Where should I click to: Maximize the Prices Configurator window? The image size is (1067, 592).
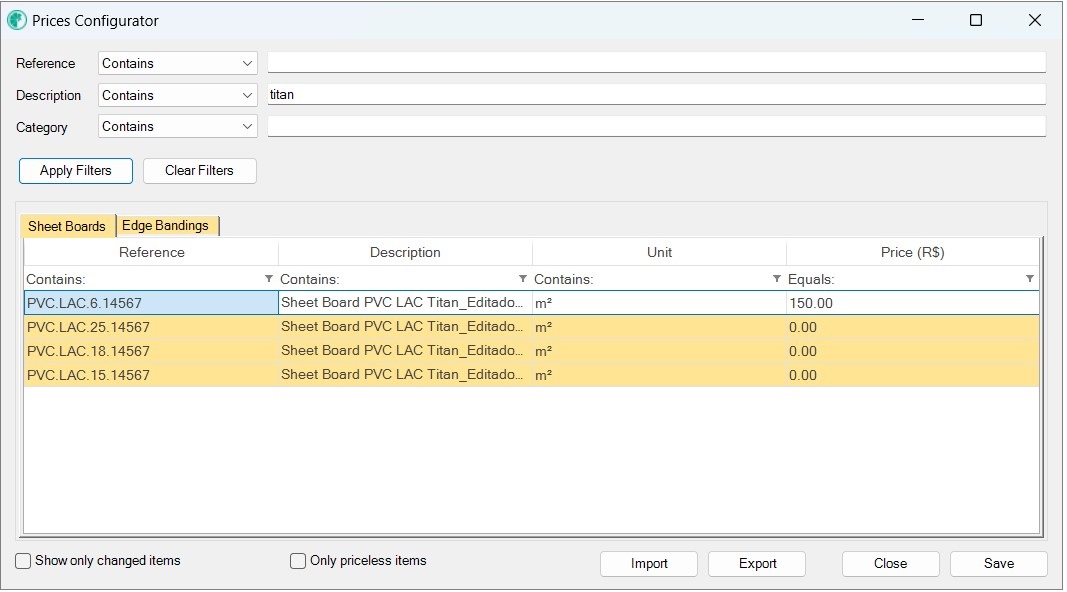pos(976,20)
